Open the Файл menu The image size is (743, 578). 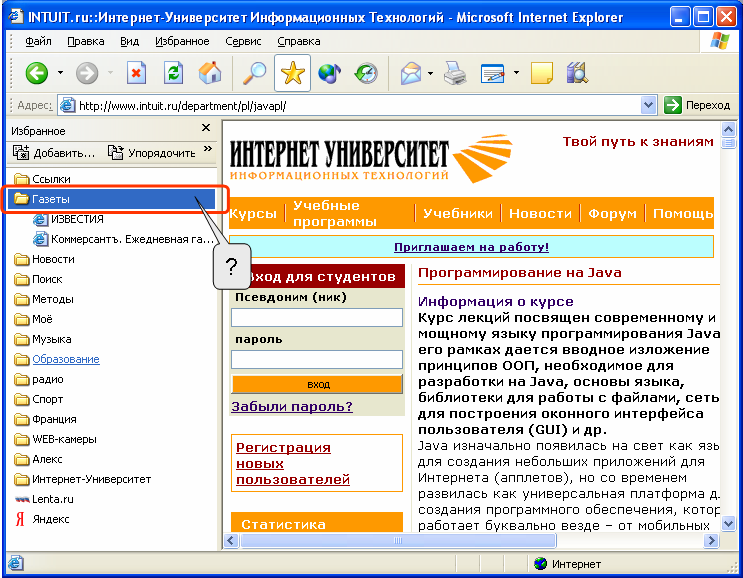tap(38, 41)
